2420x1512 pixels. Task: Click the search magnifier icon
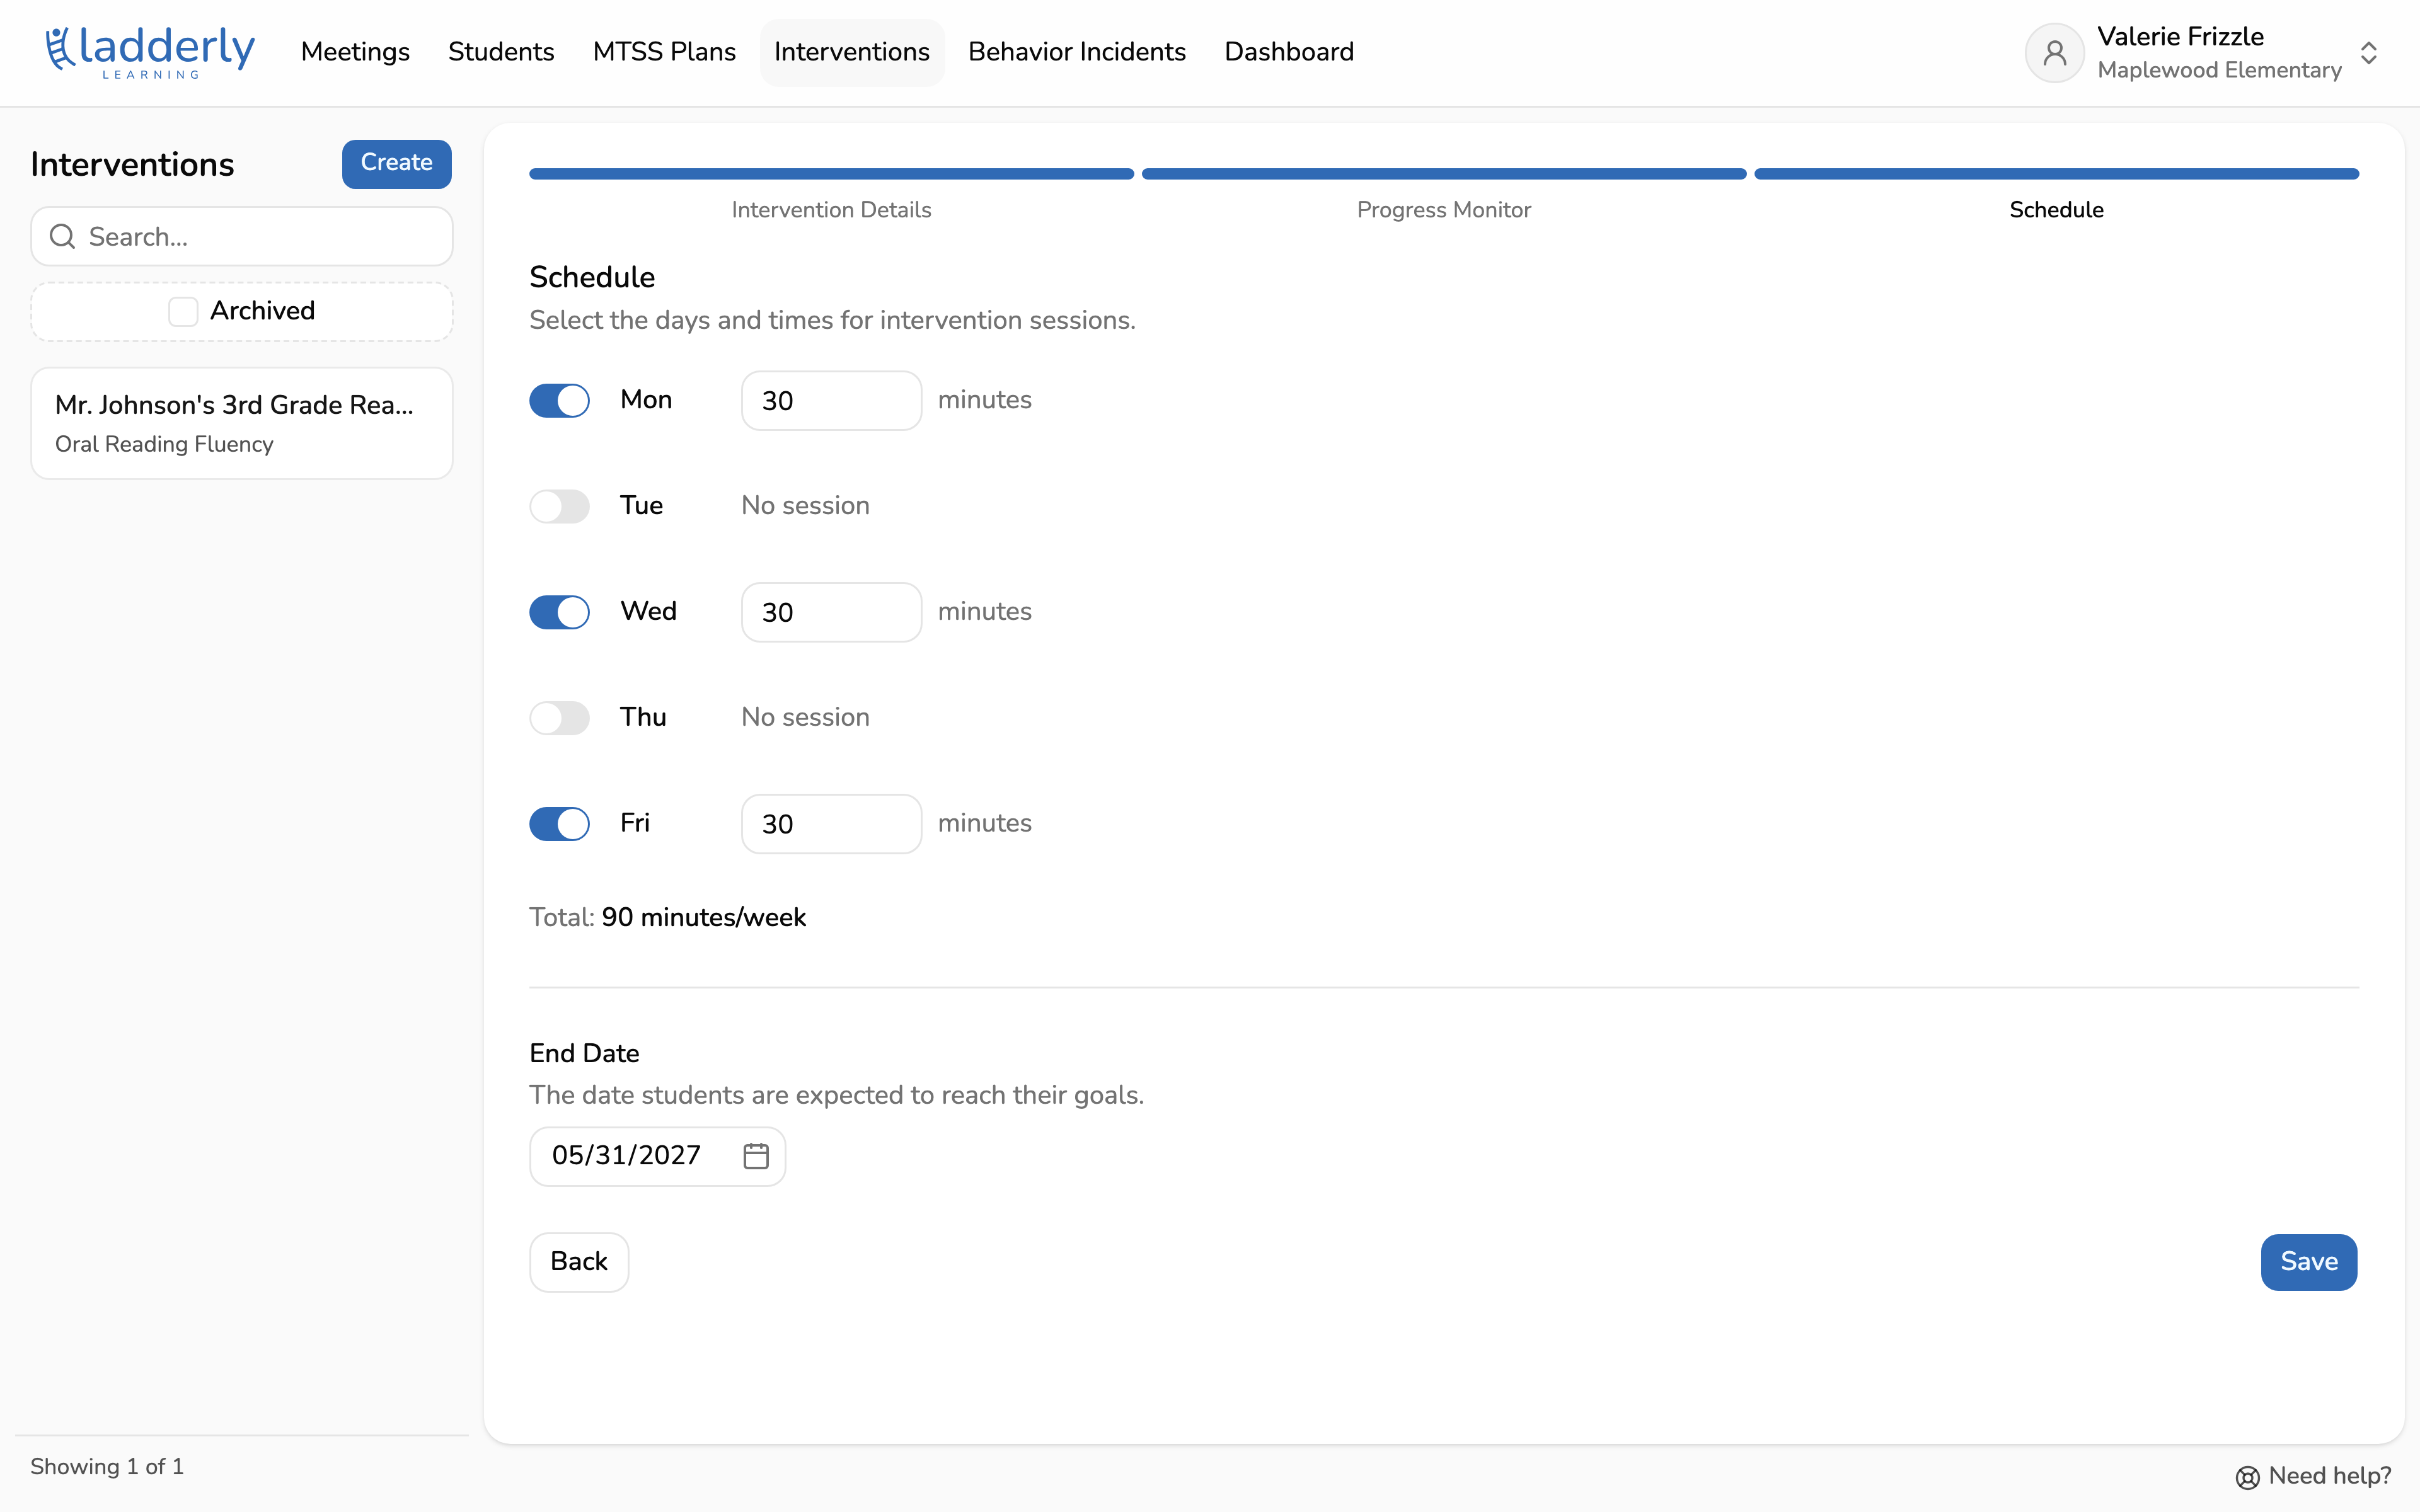pyautogui.click(x=62, y=237)
